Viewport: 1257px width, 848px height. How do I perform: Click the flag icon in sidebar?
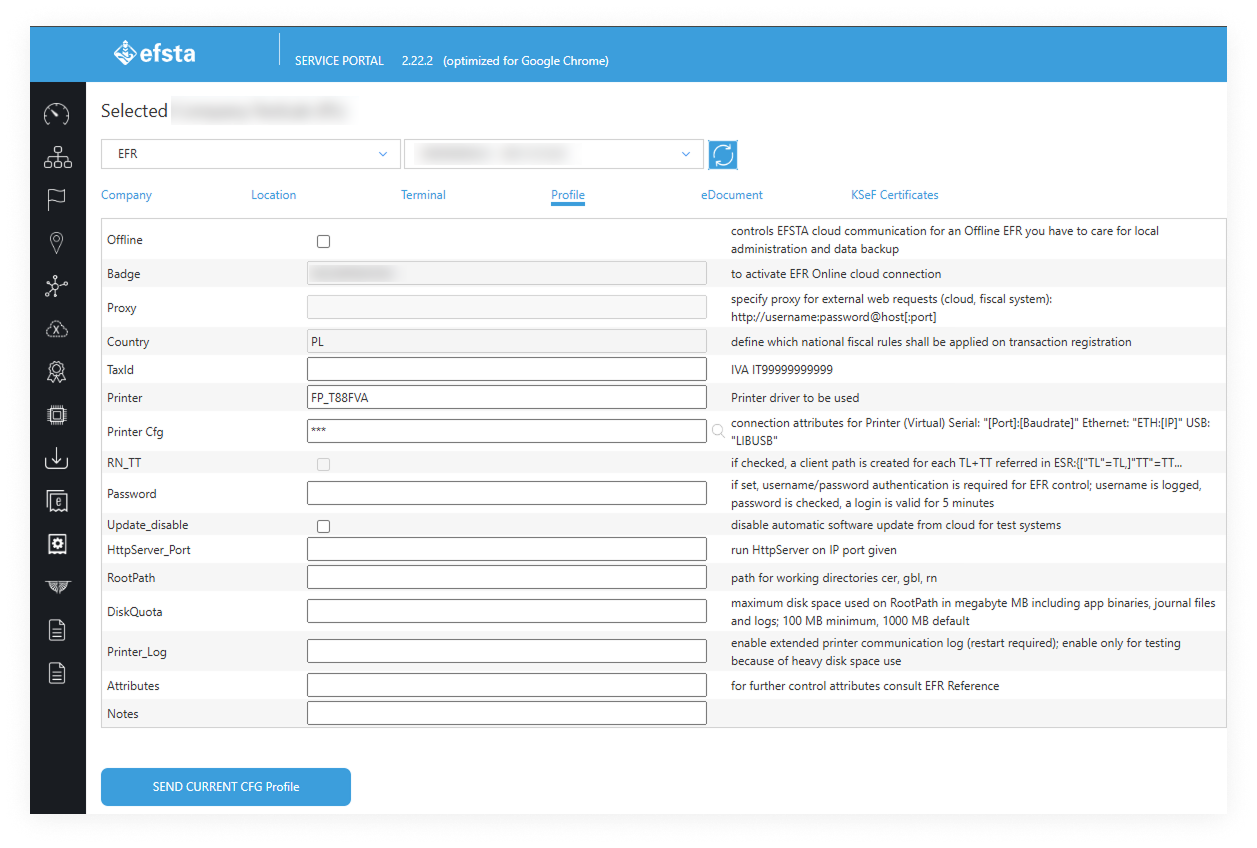57,200
